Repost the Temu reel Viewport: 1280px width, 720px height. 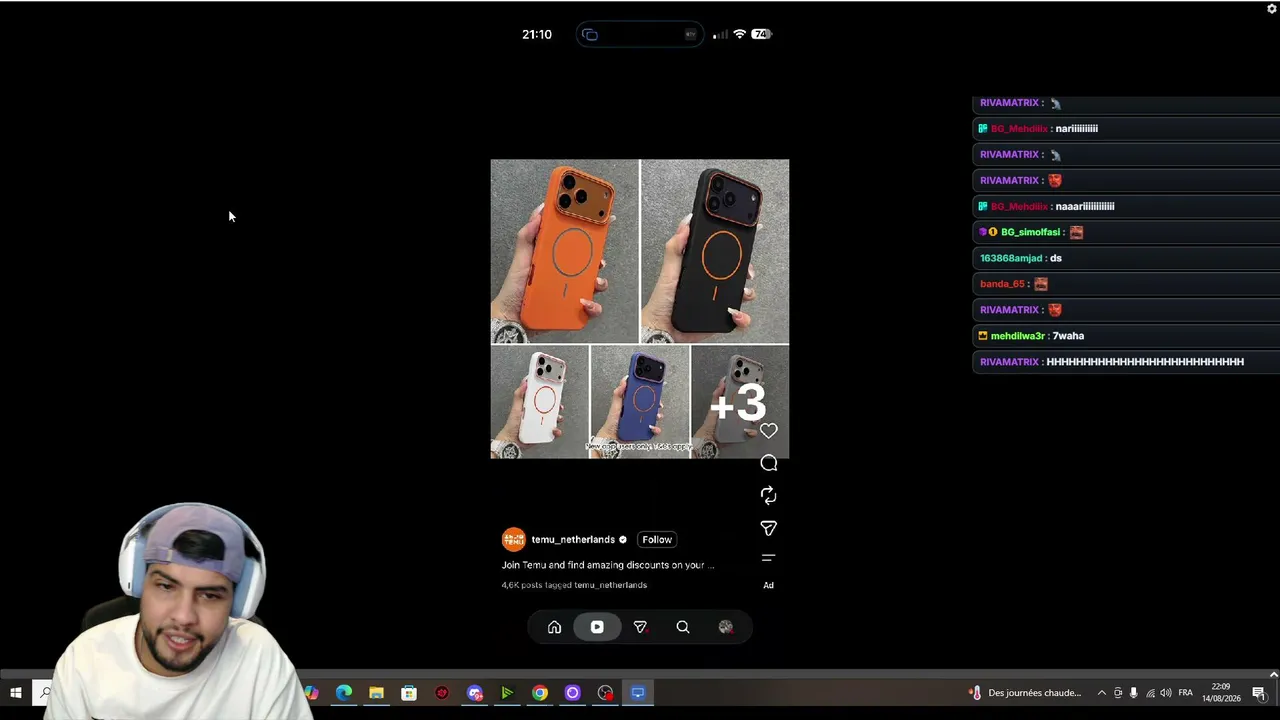click(x=768, y=495)
